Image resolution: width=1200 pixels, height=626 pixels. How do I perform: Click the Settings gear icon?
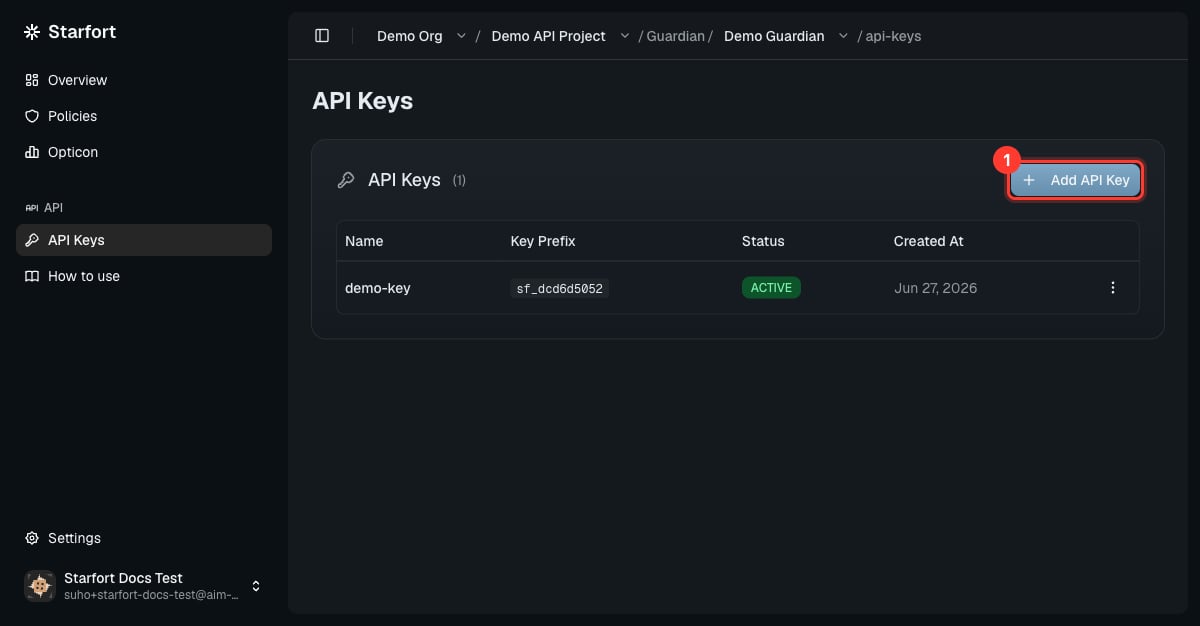(x=32, y=538)
